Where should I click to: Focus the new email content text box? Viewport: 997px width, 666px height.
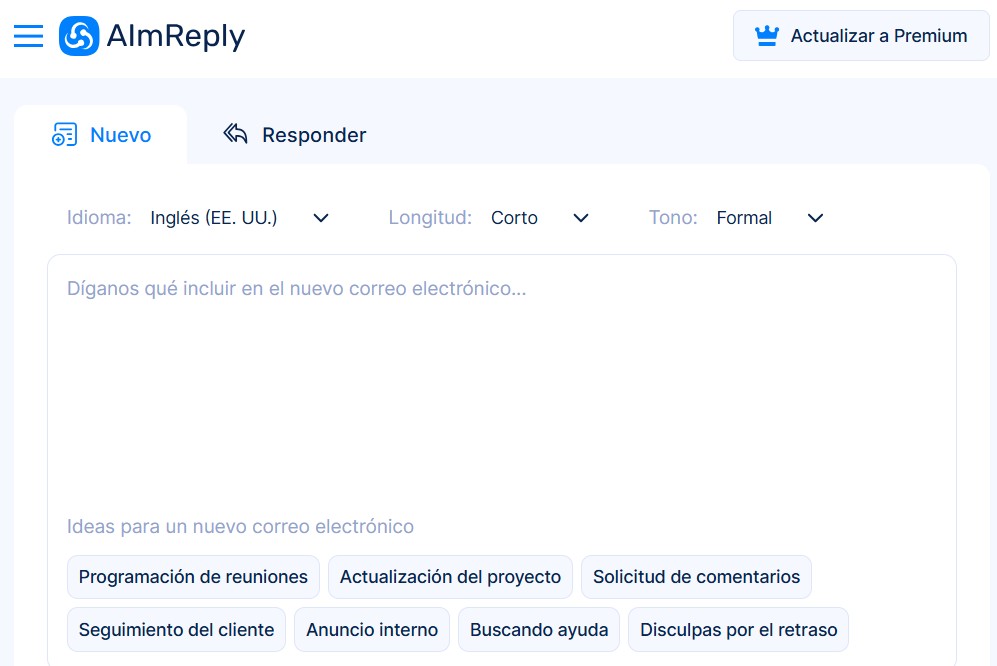pos(500,380)
